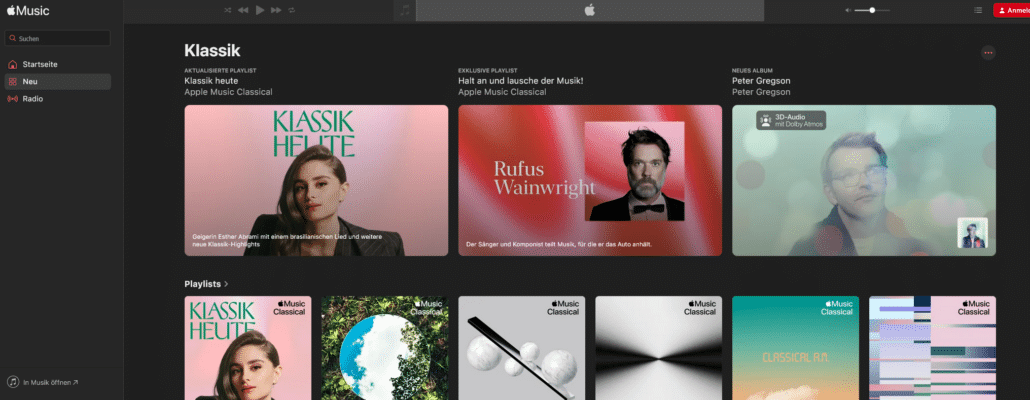
Task: Open the Classical A.M. playlist cover
Action: coord(795,348)
